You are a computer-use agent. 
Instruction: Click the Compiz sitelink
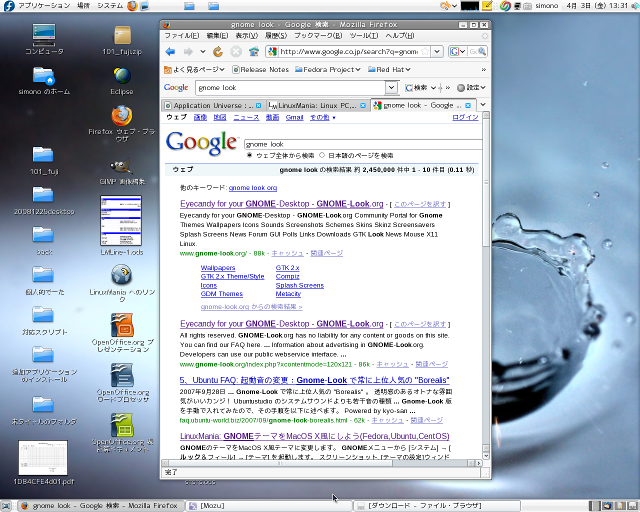click(x=287, y=276)
